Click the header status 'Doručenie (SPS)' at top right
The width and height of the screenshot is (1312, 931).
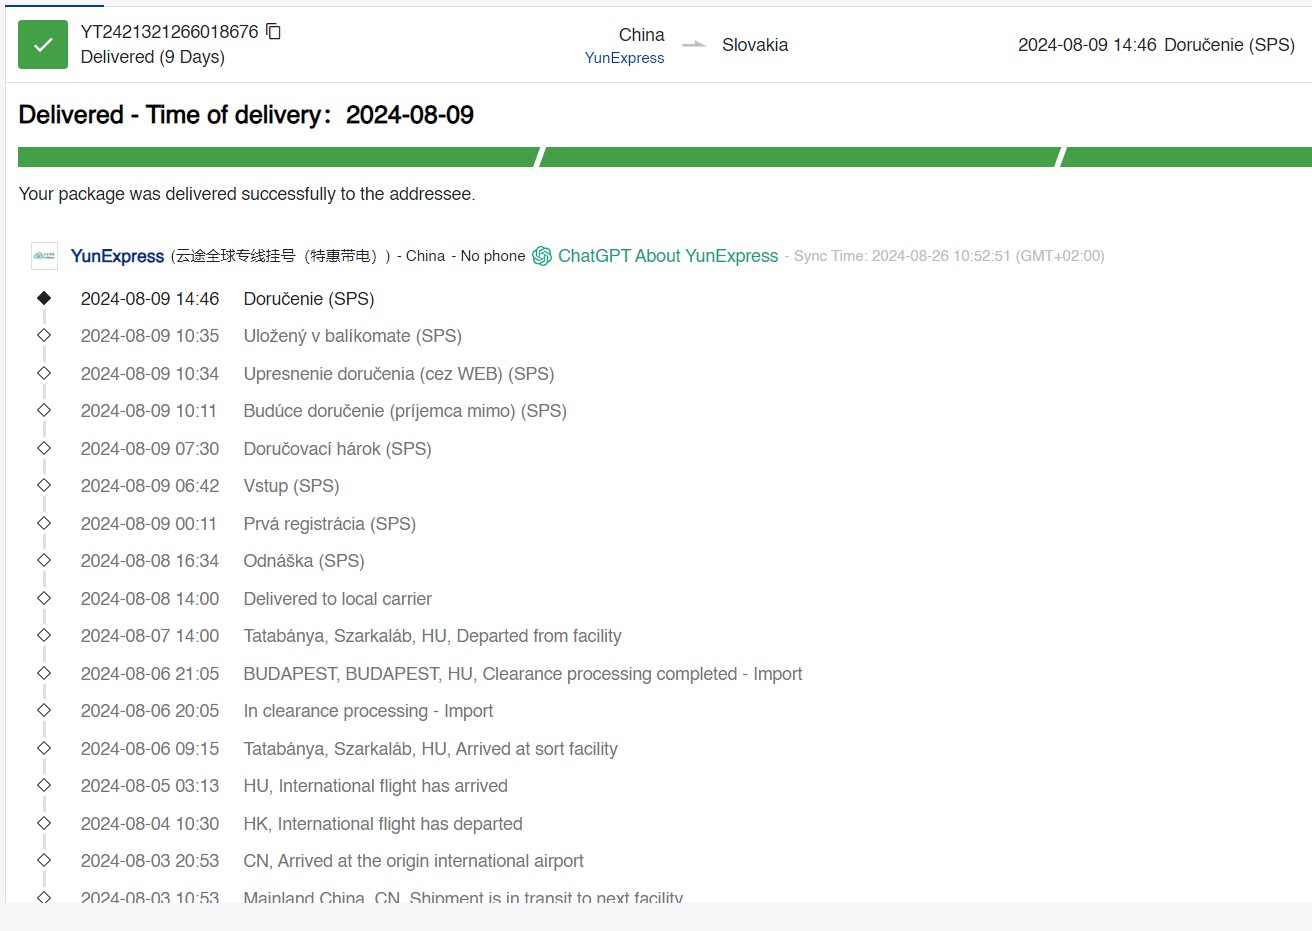(x=1230, y=45)
